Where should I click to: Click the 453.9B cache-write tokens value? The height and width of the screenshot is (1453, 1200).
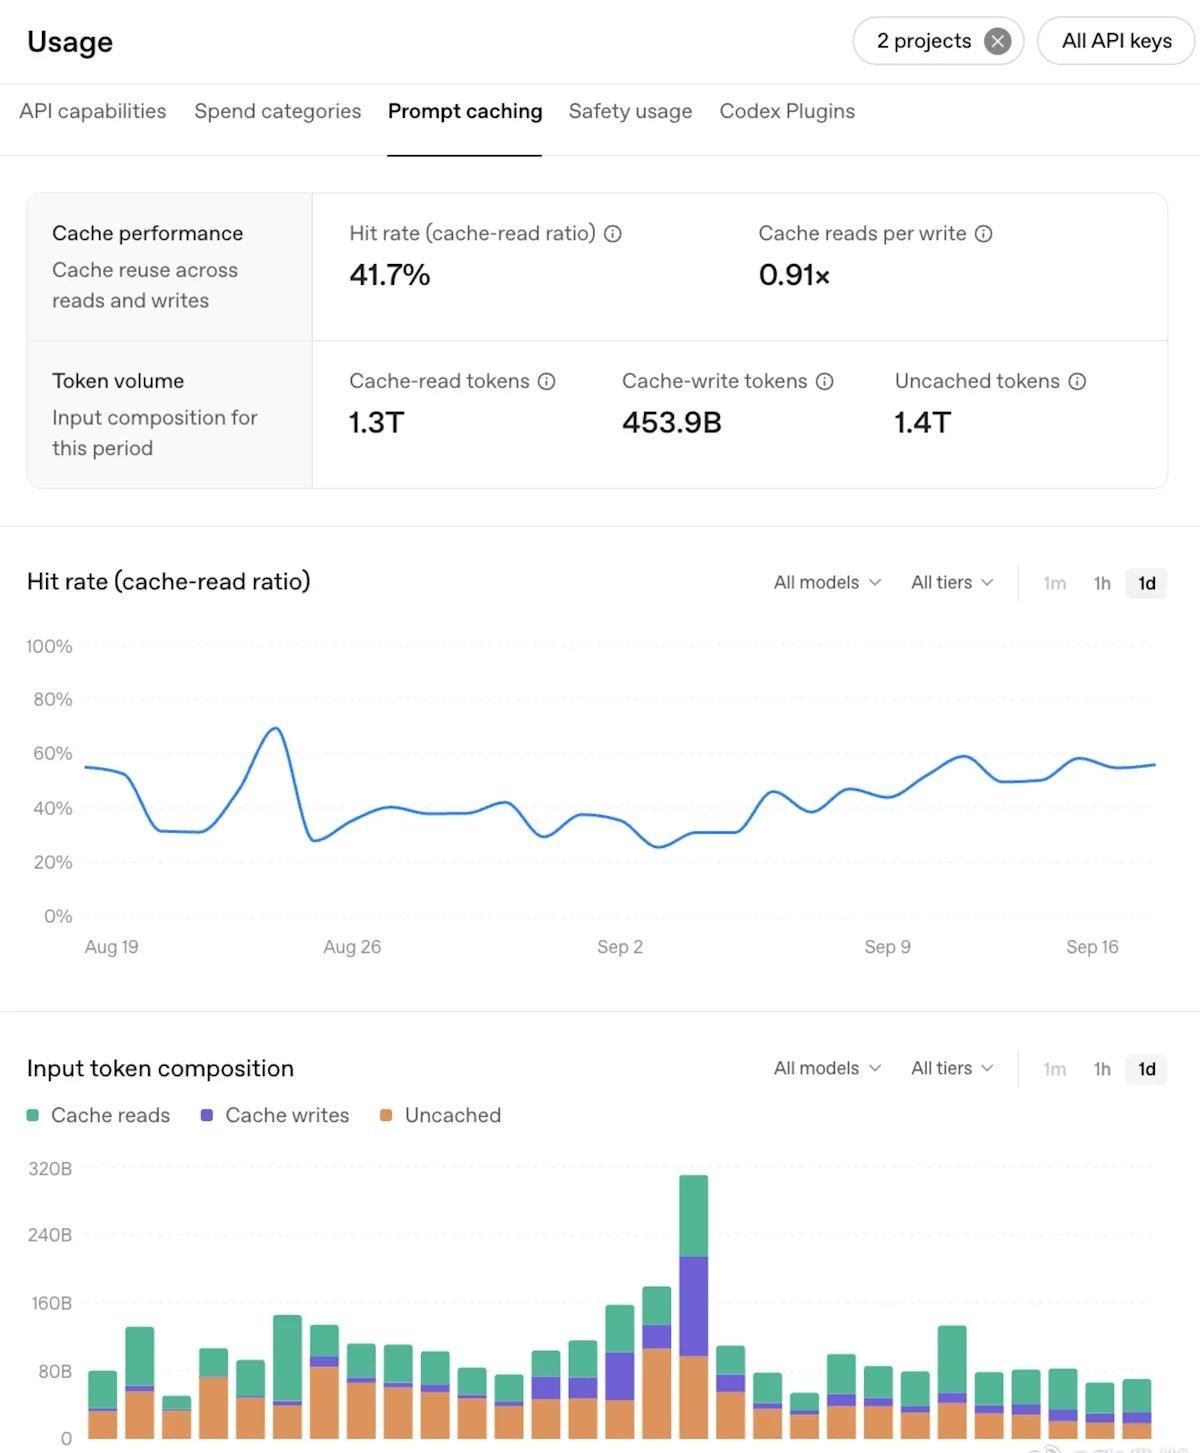coord(672,423)
